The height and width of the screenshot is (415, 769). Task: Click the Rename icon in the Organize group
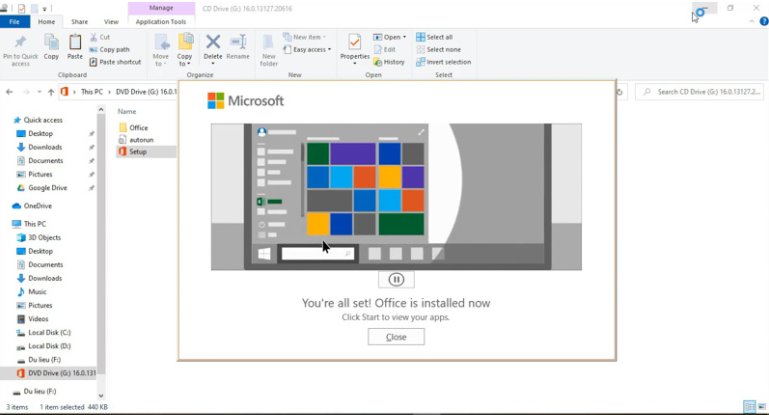coord(238,42)
